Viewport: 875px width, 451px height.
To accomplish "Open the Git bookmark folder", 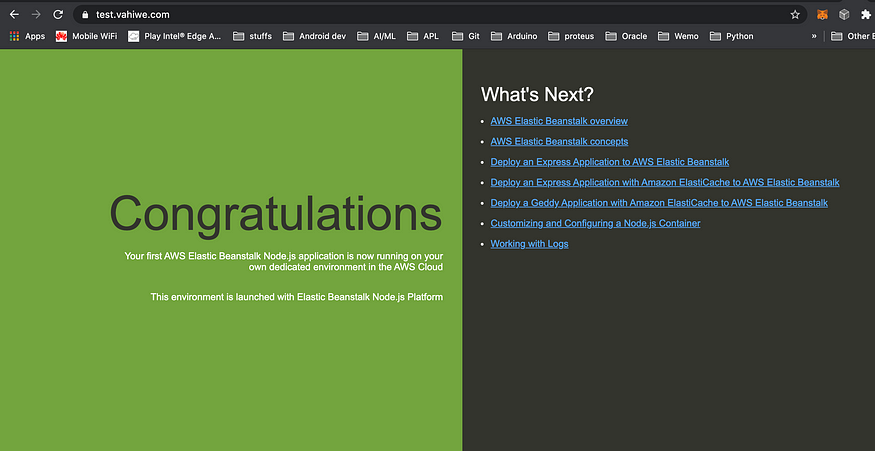I will point(465,36).
